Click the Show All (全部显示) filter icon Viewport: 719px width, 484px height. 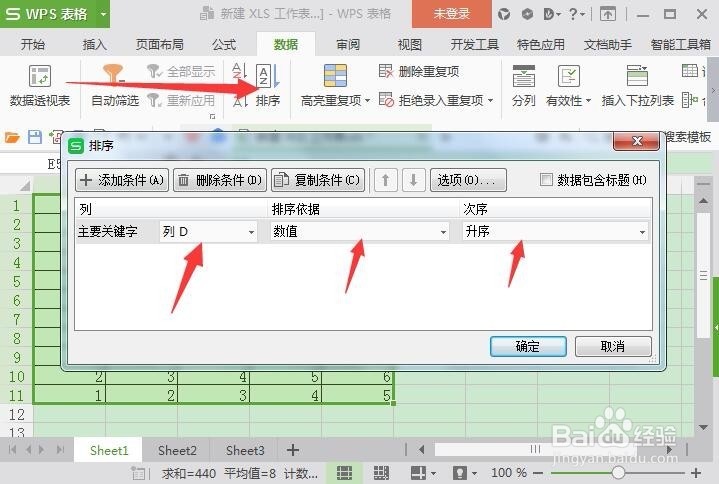tap(154, 71)
